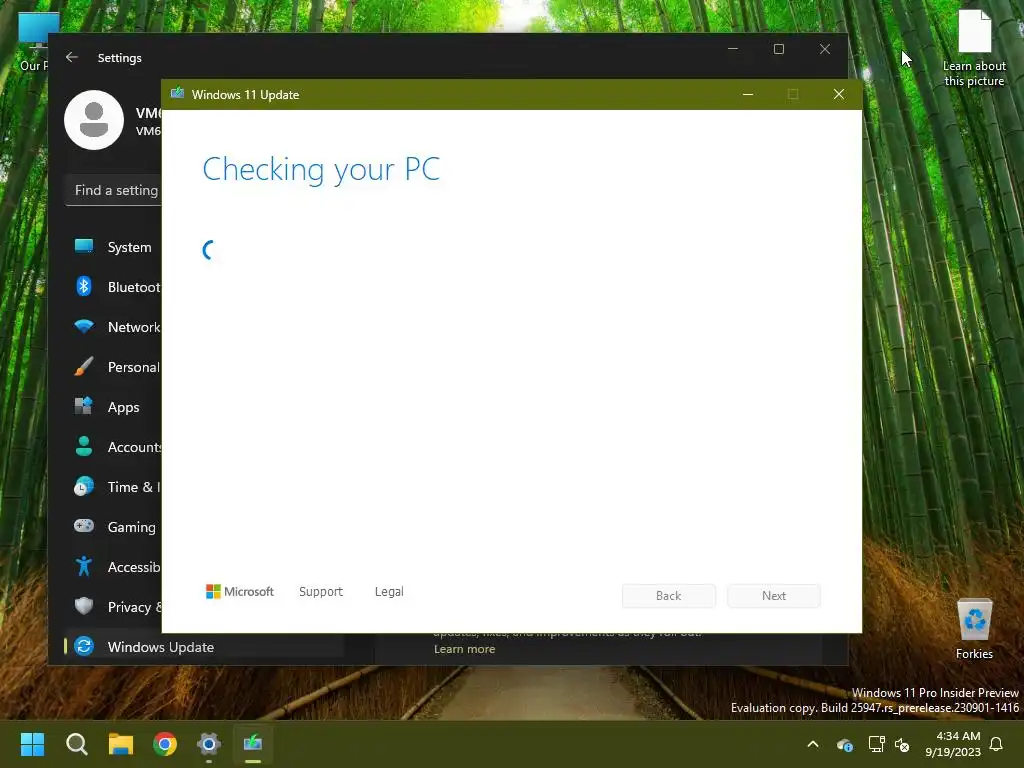
Task: Click Learn more link in Settings window
Action: [x=464, y=649]
